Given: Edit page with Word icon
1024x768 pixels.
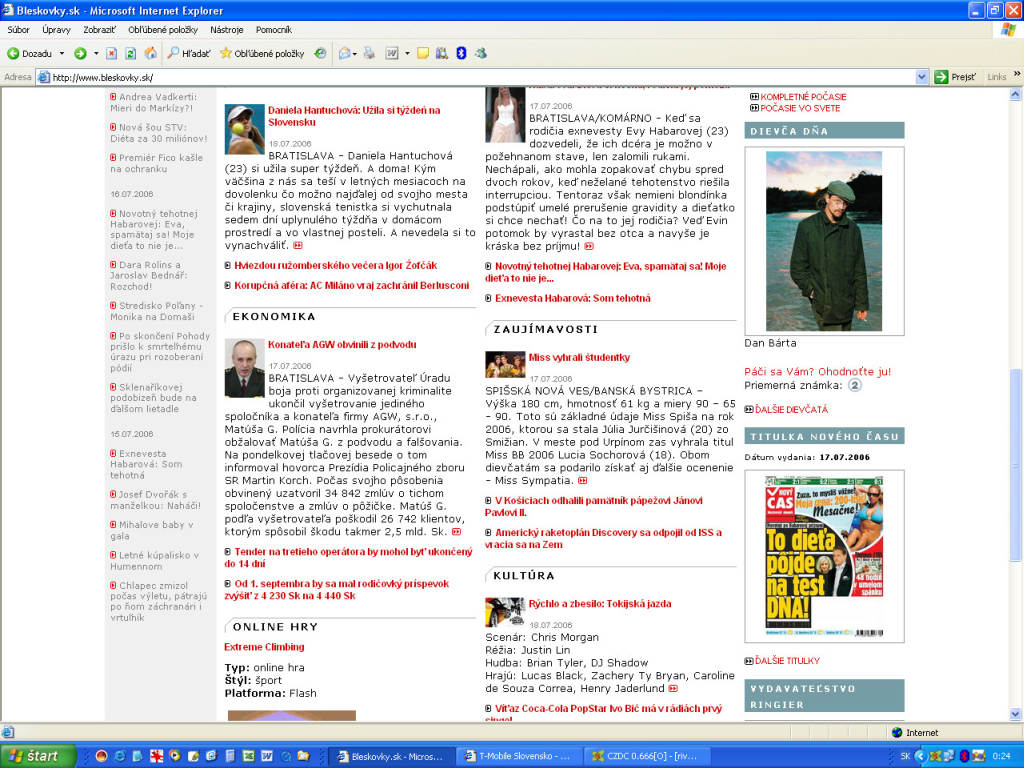Looking at the screenshot, I should 392,54.
